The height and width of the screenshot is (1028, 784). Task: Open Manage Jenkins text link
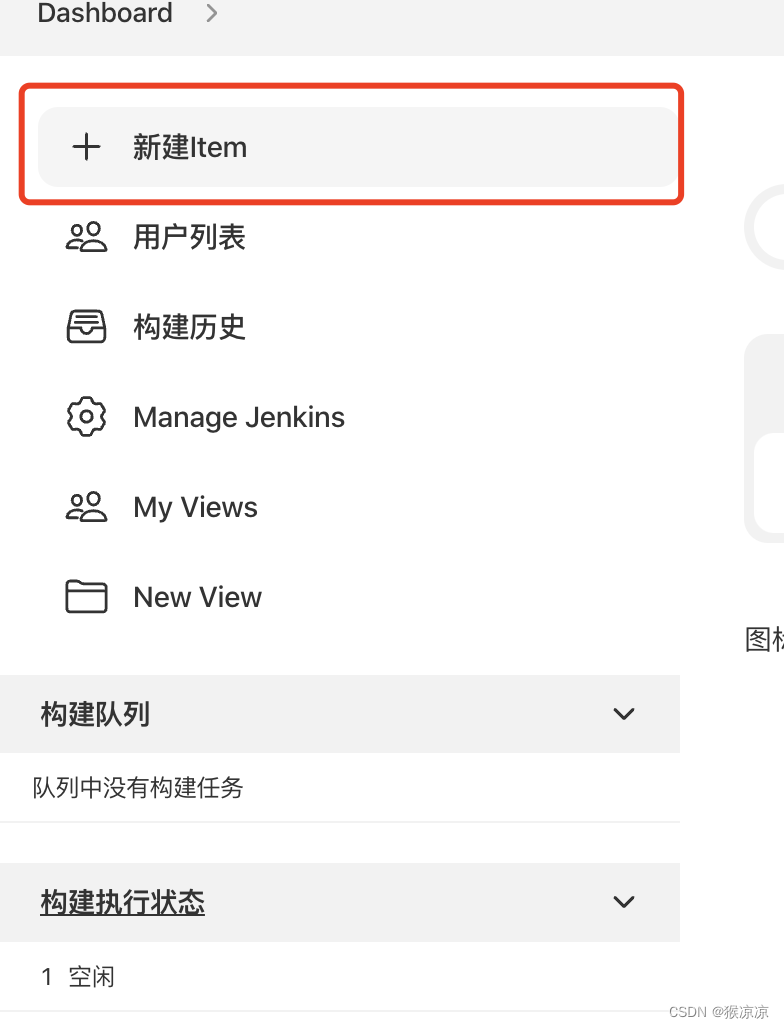tap(239, 417)
